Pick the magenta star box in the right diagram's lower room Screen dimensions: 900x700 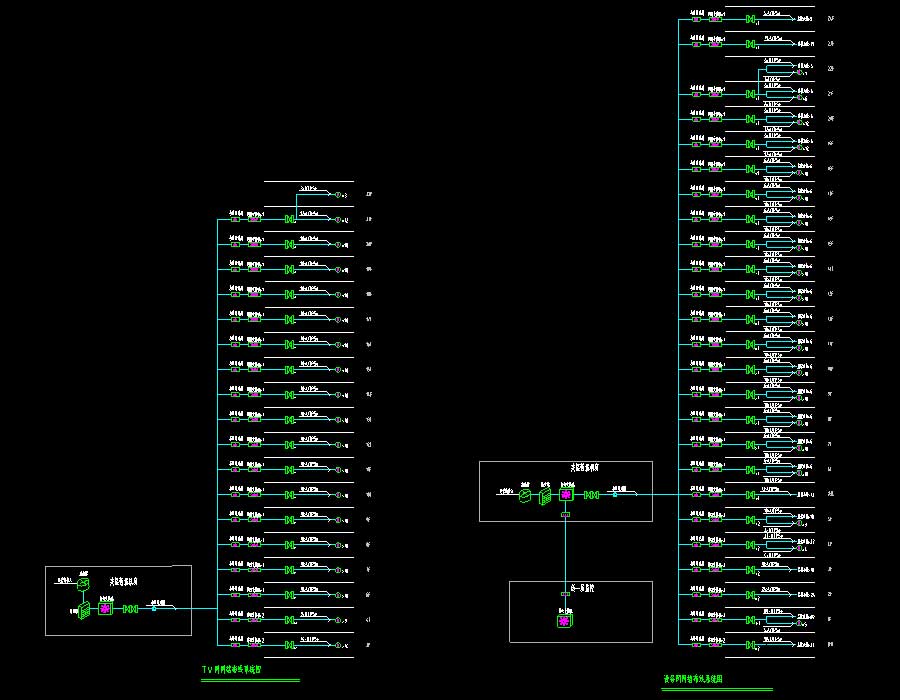565,621
